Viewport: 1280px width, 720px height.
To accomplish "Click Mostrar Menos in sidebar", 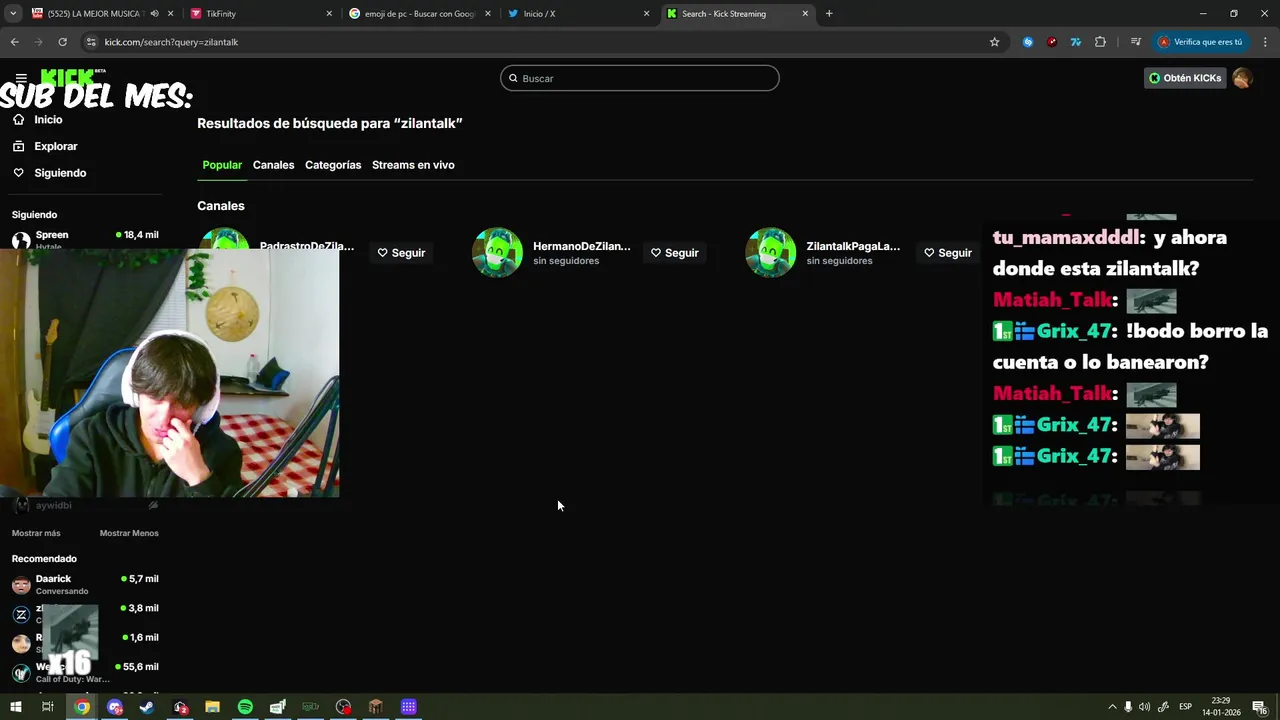I will tap(129, 533).
